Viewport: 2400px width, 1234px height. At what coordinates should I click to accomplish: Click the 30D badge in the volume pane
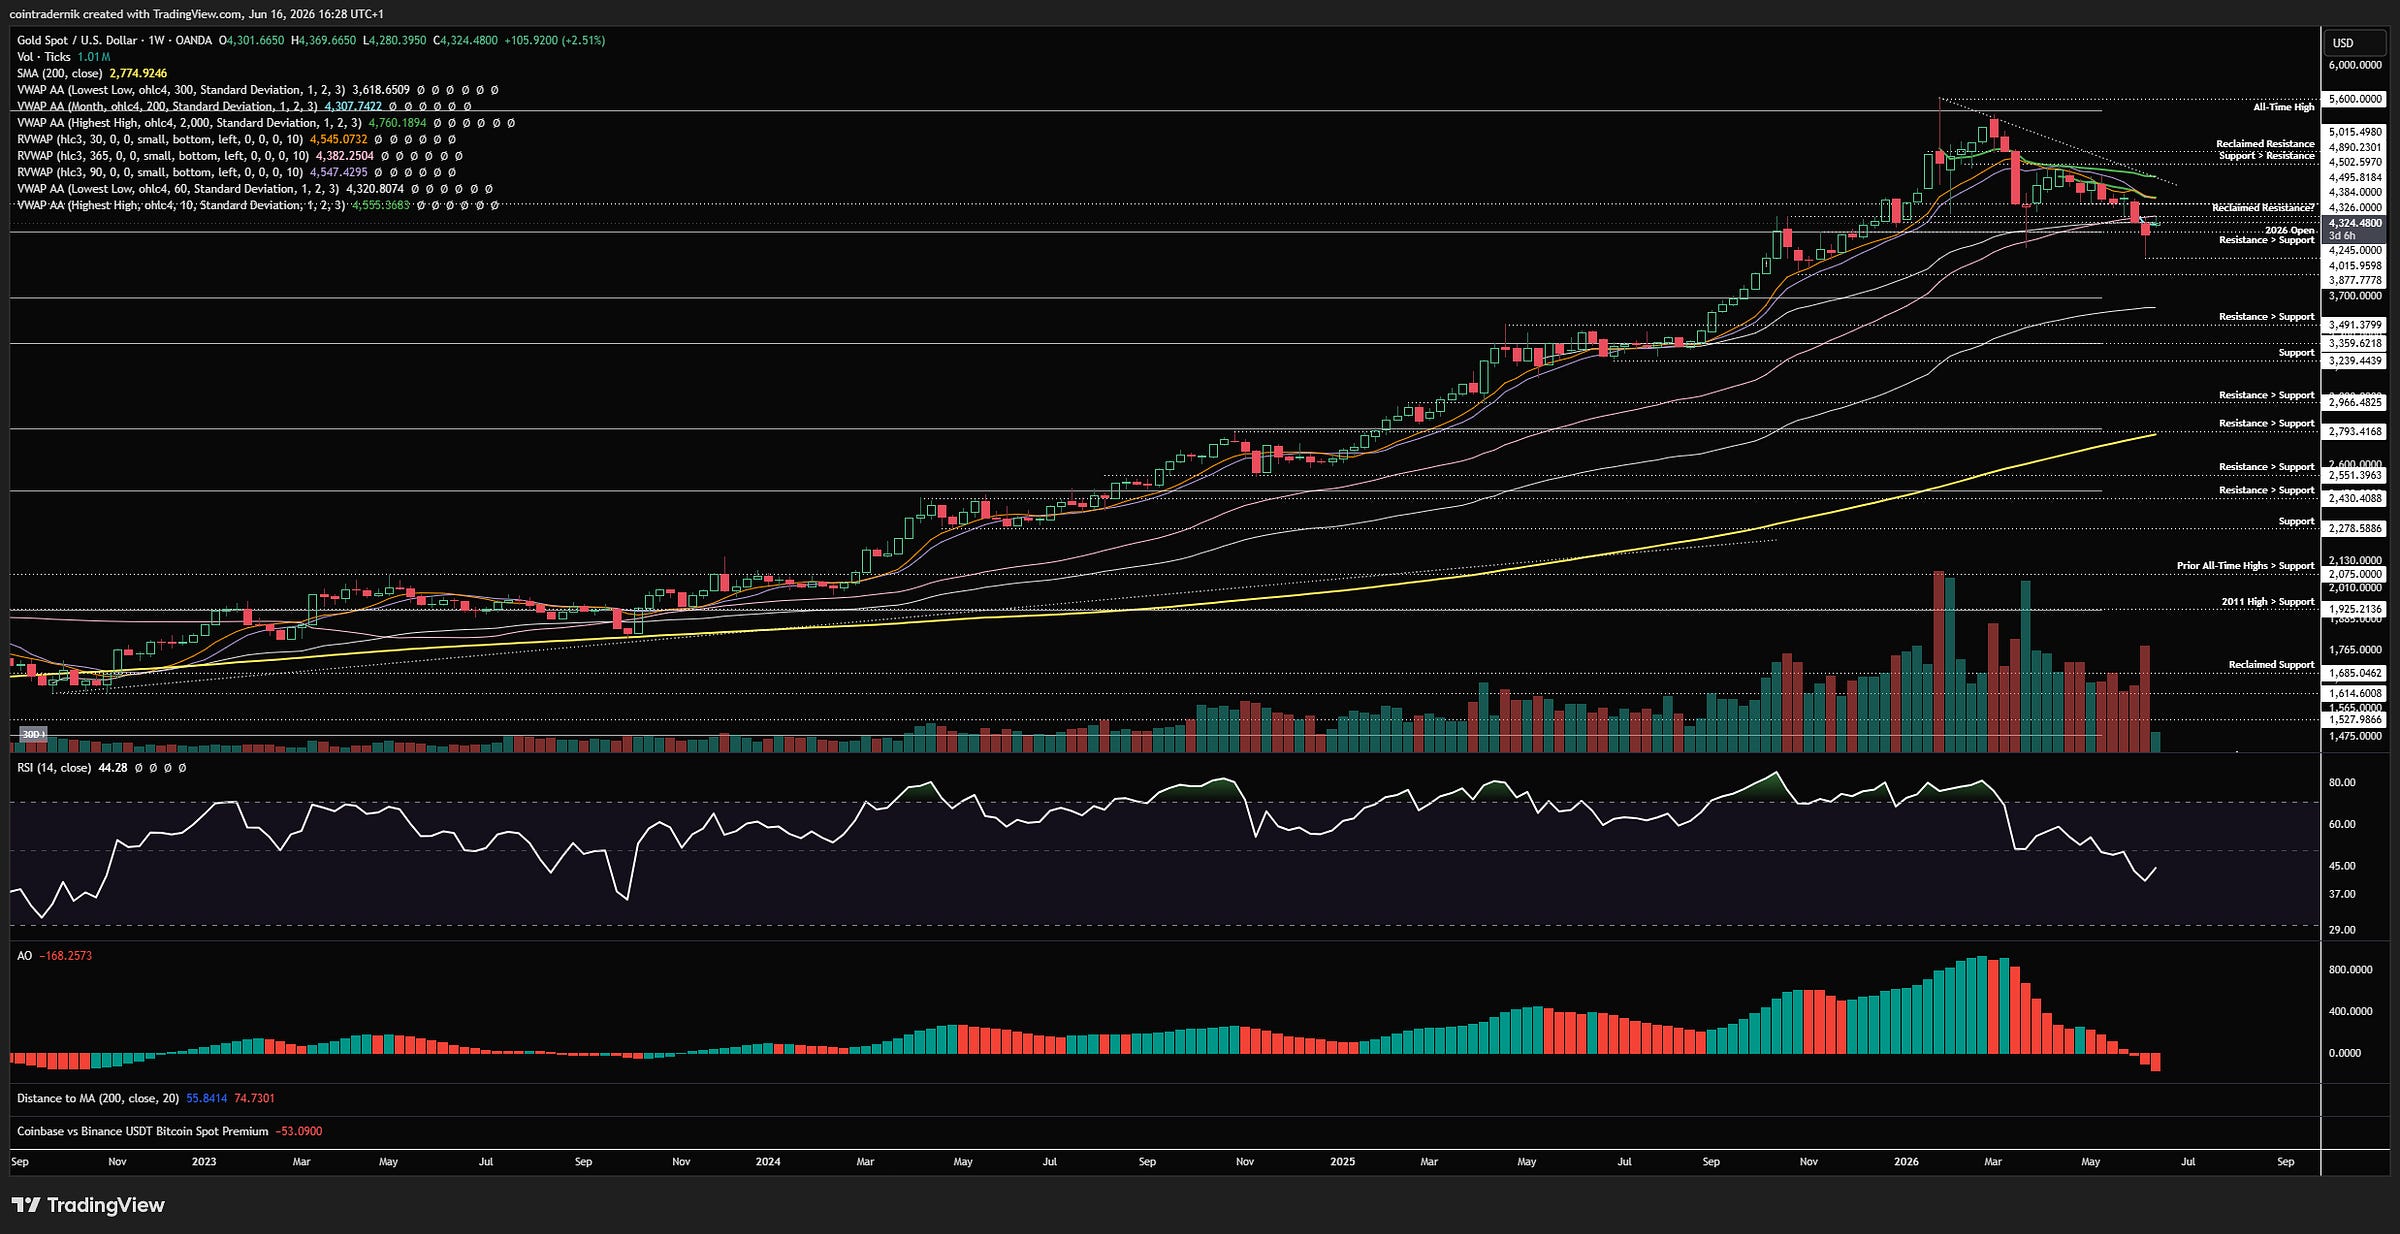pyautogui.click(x=33, y=734)
